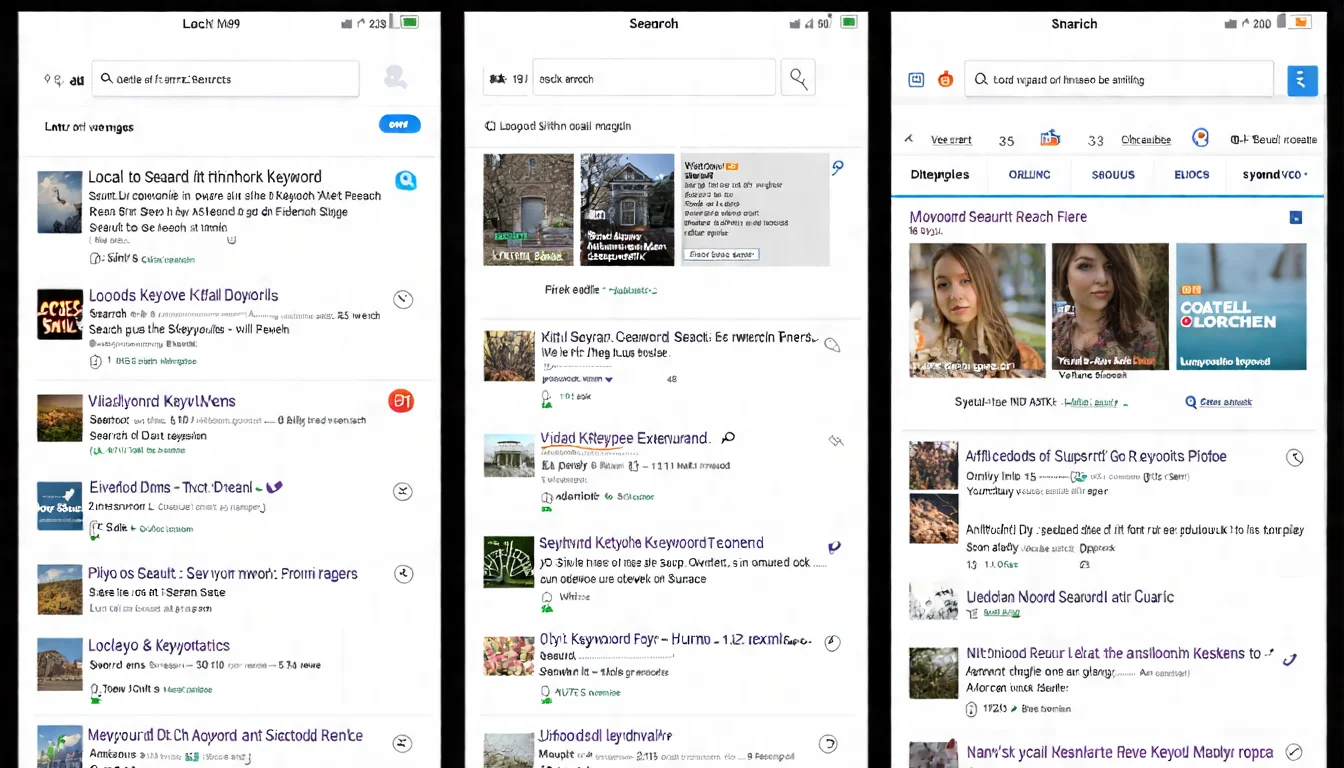Click the search input field in left panel

pos(225,79)
